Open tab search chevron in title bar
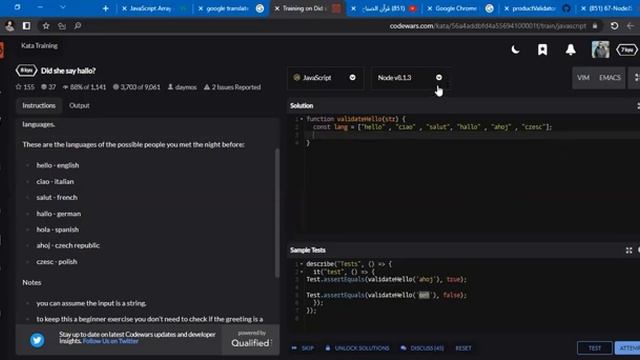 click(62, 7)
